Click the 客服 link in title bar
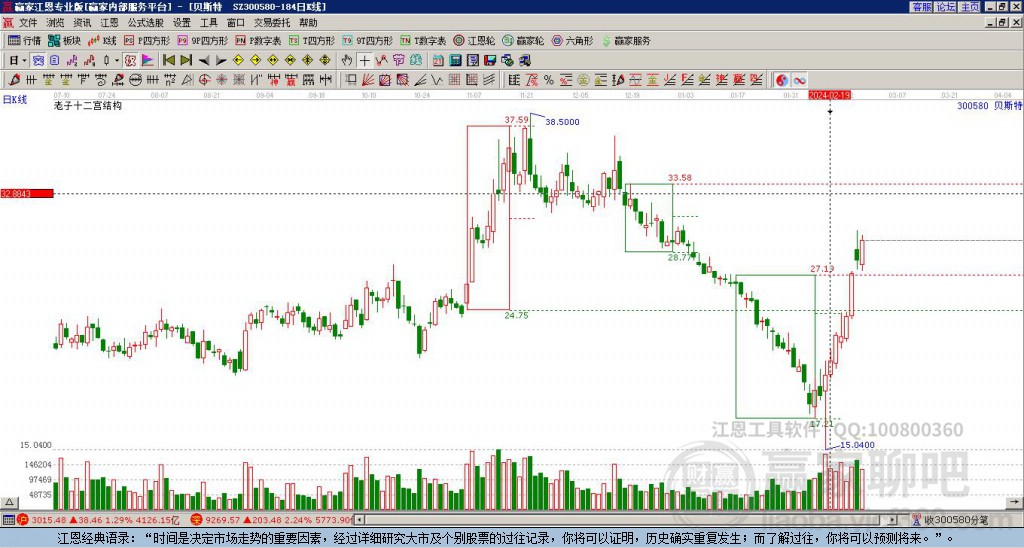 [x=921, y=7]
